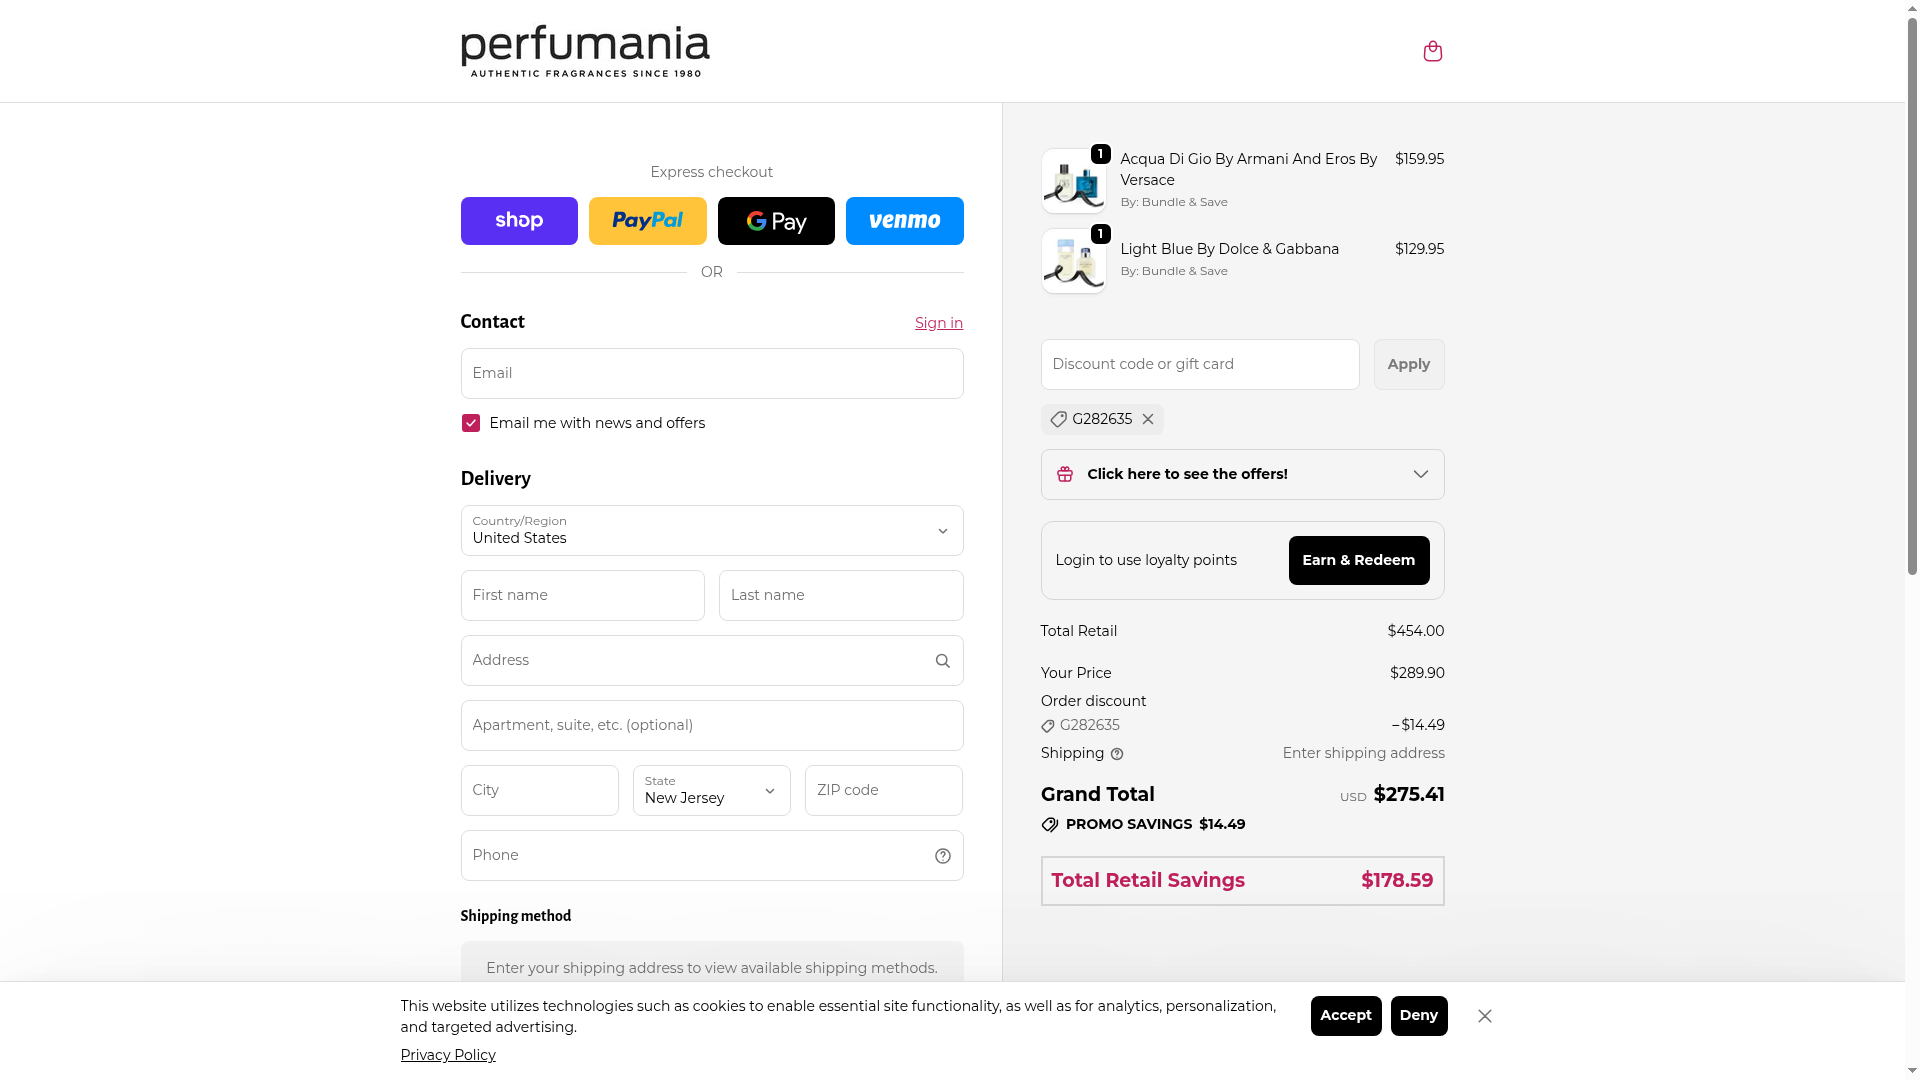Choose the PayPal express checkout button
This screenshot has width=1920, height=1080.
tap(647, 221)
